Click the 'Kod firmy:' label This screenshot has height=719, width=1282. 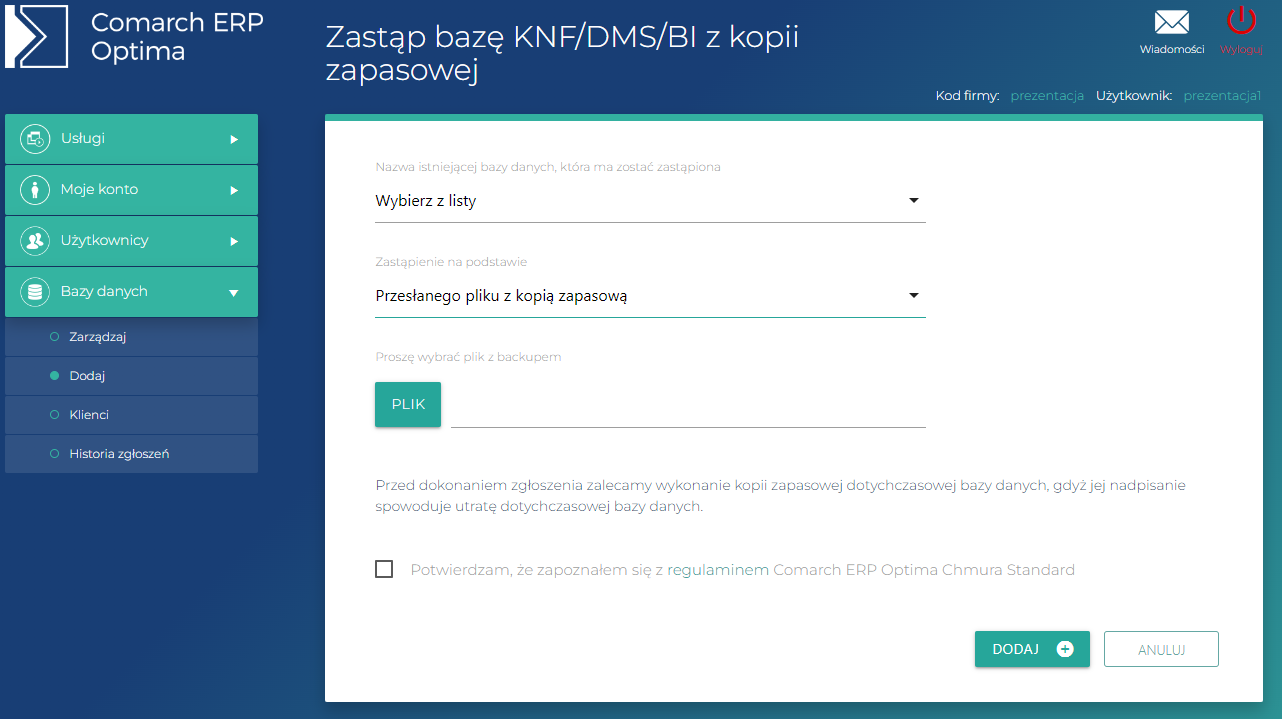click(968, 96)
